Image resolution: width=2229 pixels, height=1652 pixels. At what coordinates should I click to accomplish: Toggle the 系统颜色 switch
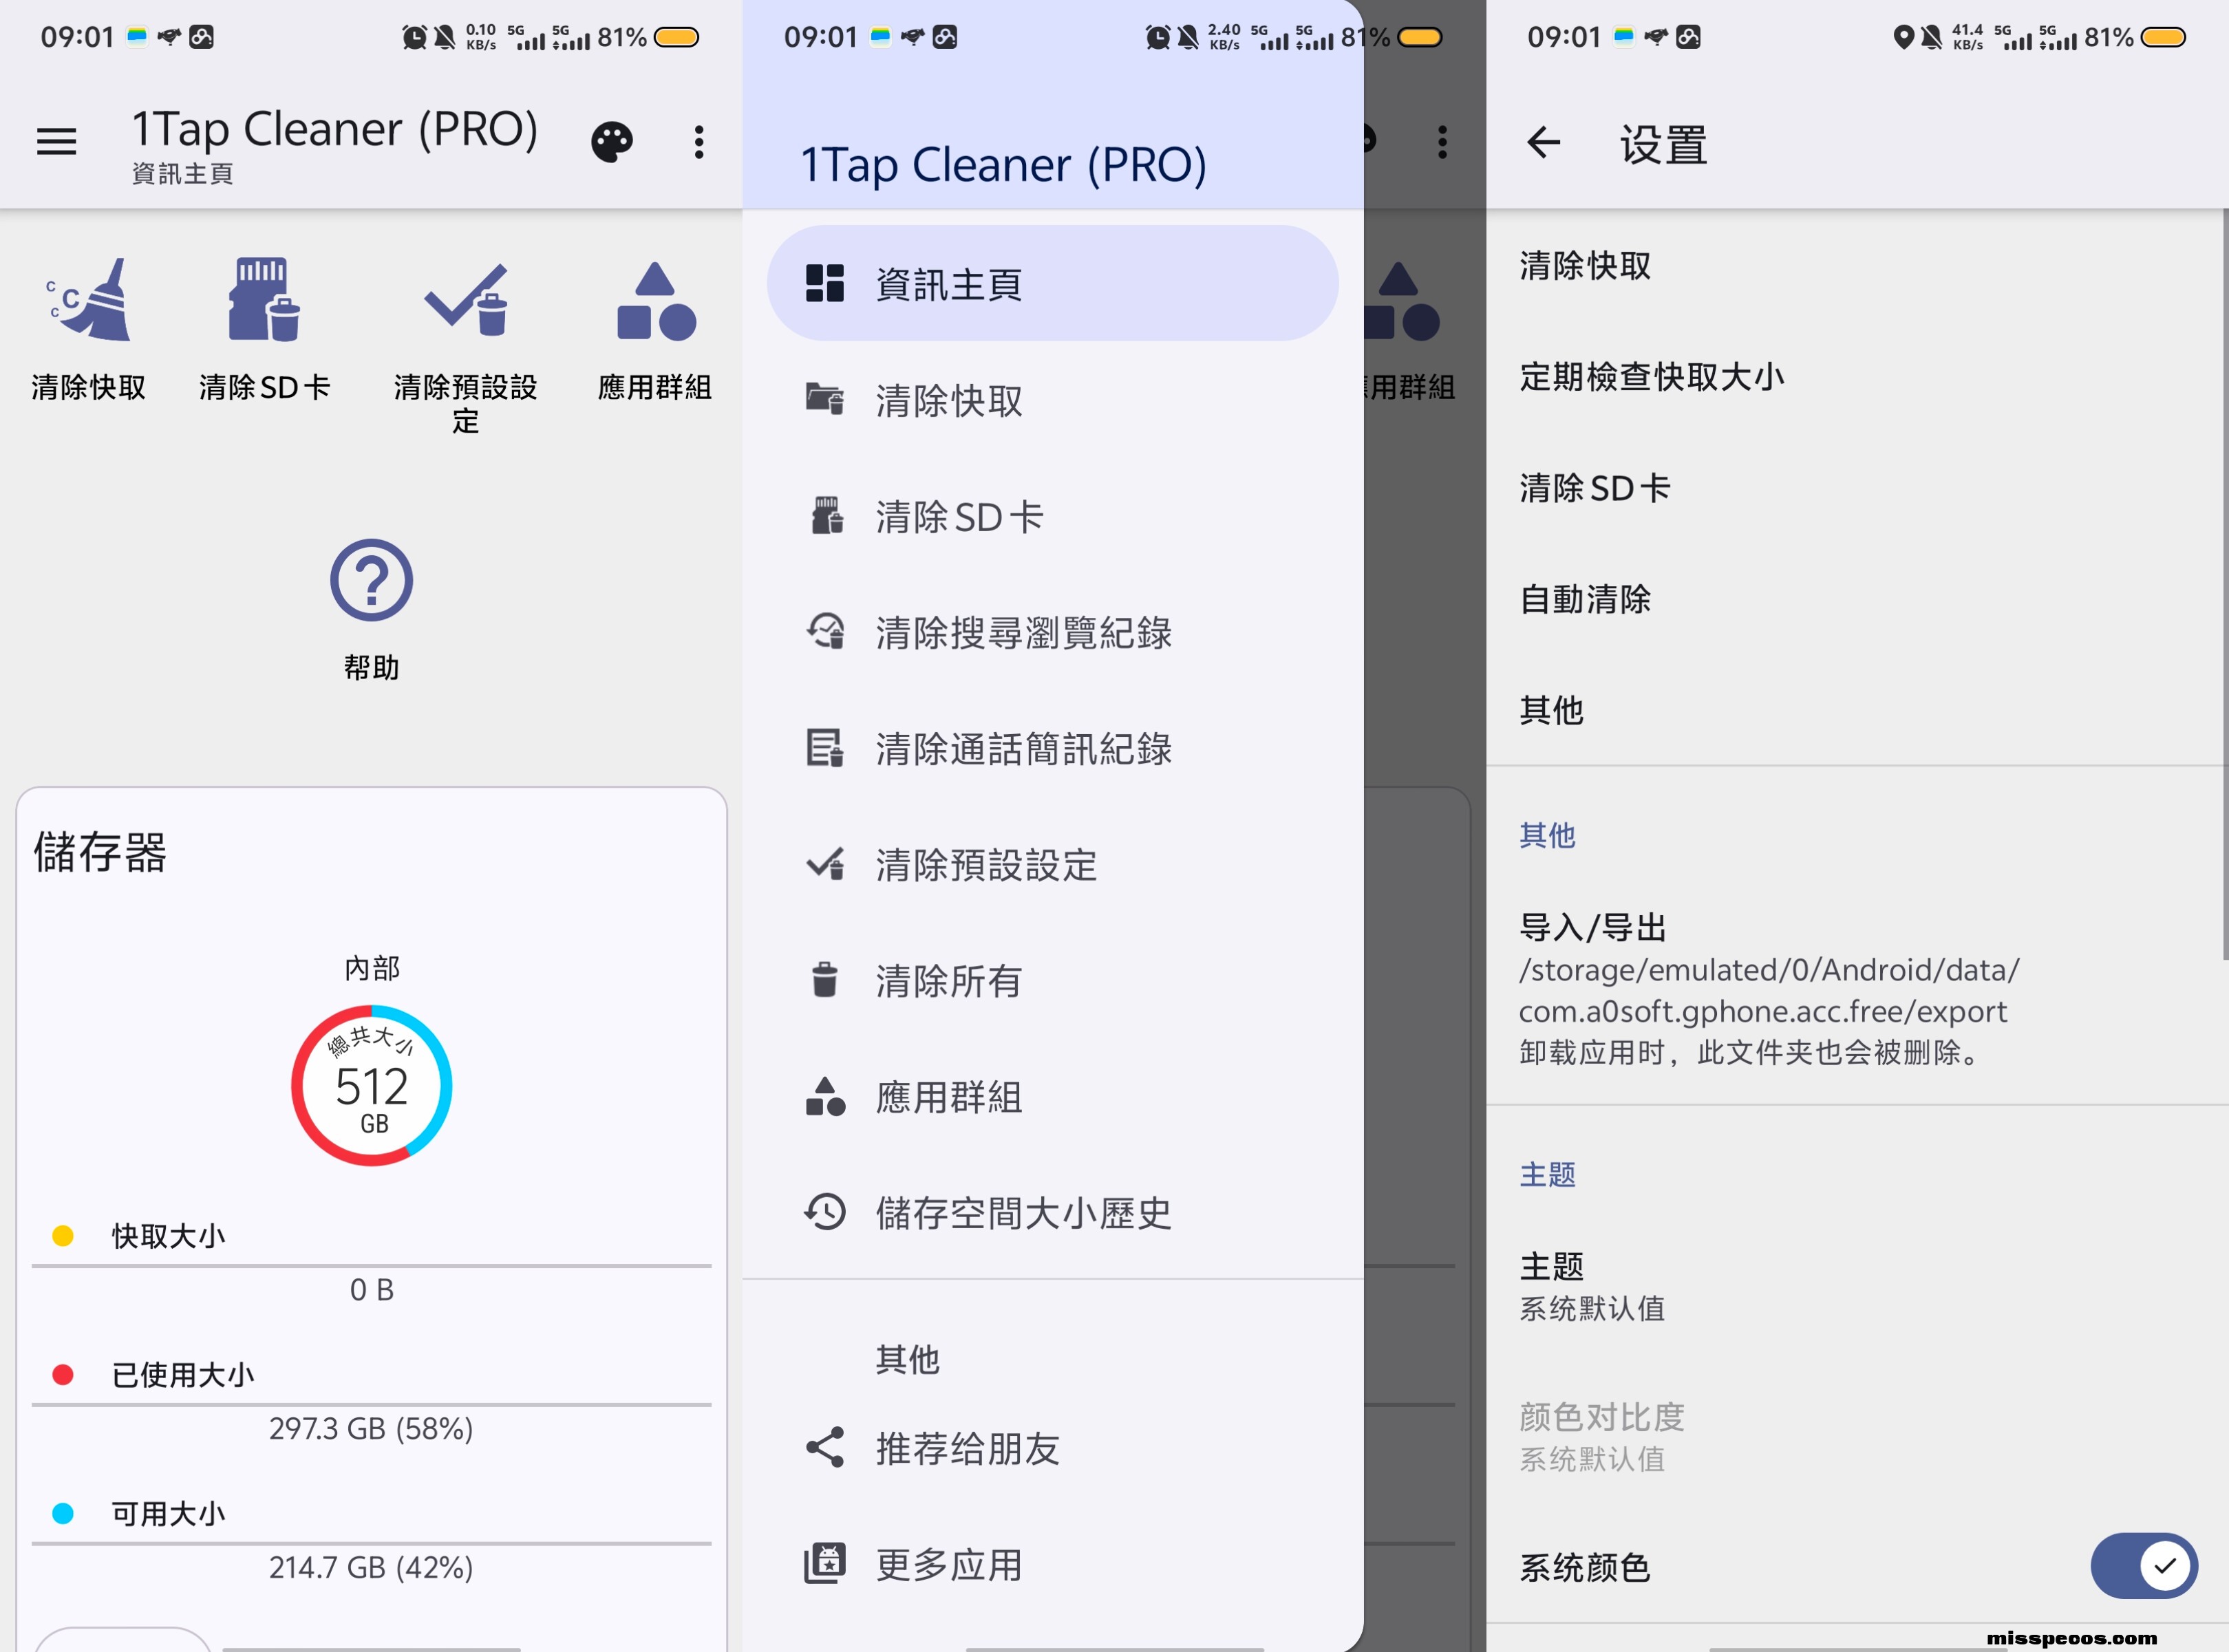tap(2142, 1566)
